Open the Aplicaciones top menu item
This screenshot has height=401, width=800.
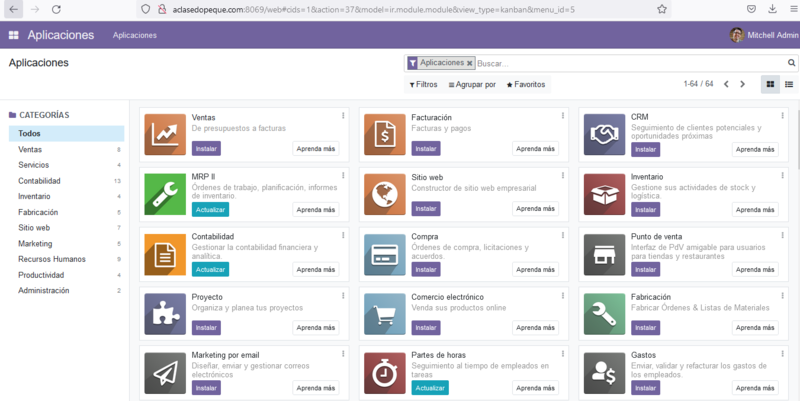click(x=135, y=35)
